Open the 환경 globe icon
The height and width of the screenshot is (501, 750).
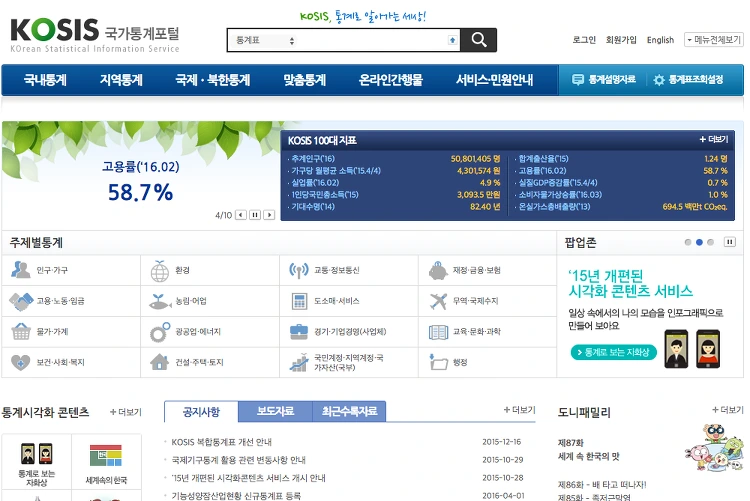[x=160, y=271]
